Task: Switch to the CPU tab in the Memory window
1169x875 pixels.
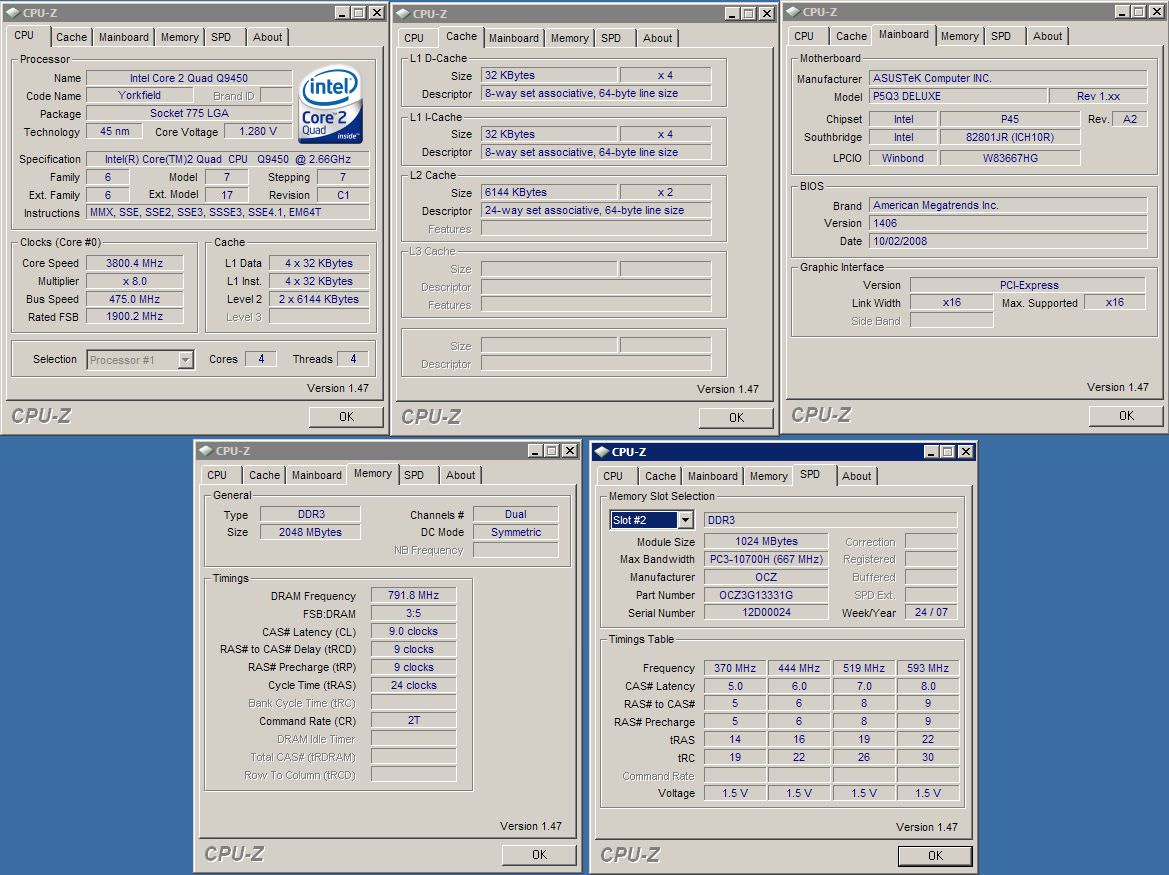Action: (217, 475)
